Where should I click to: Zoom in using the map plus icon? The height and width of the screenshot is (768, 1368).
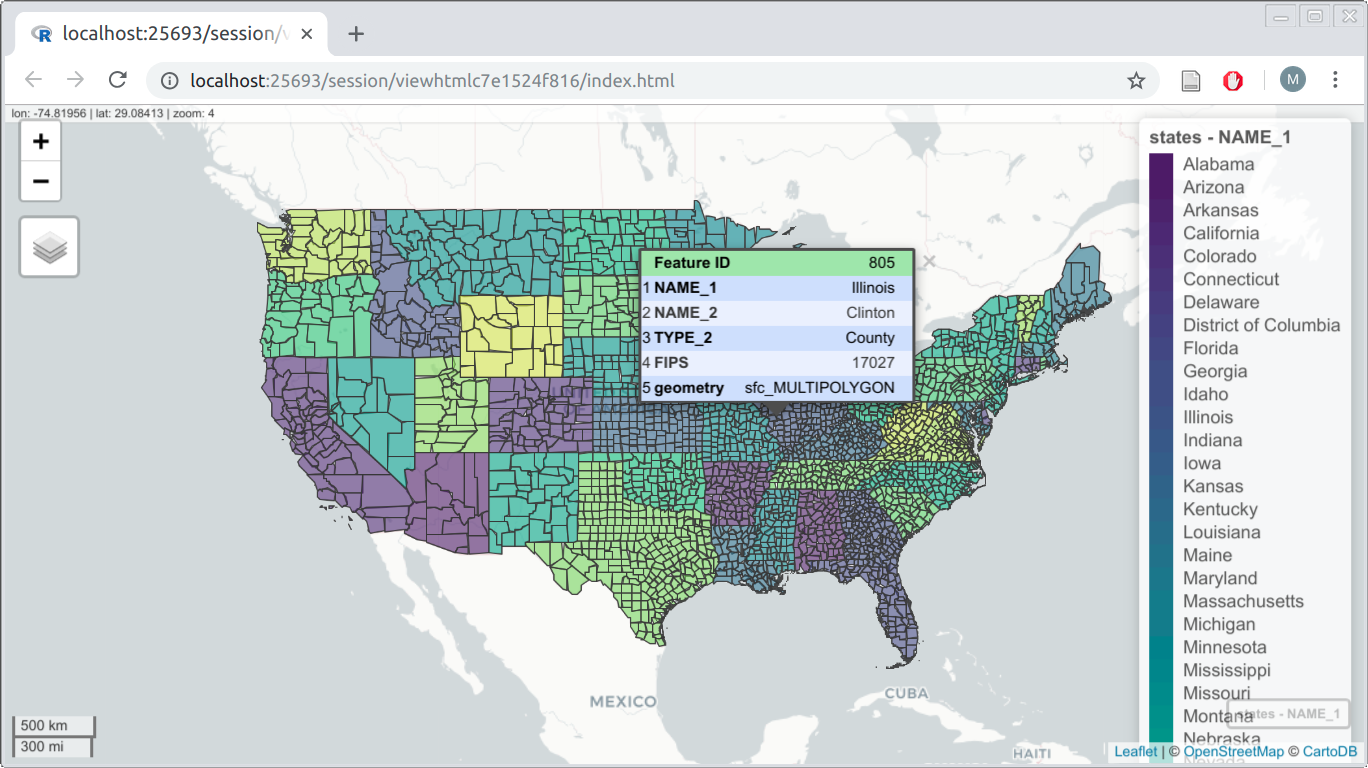(40, 141)
